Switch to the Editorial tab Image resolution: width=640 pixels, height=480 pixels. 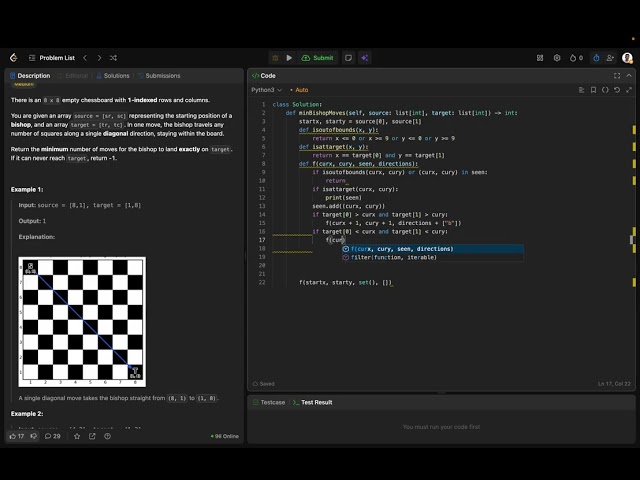coord(73,76)
